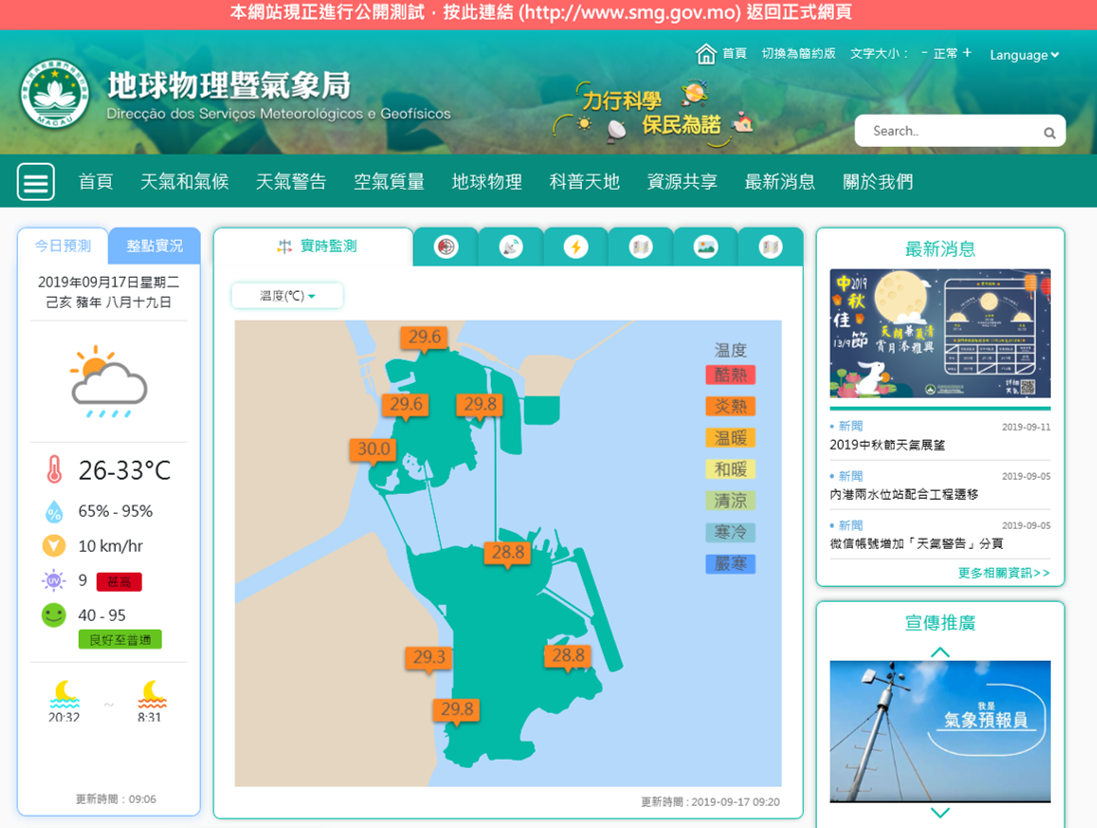Click the Macau SMG logo emblem
Image resolution: width=1097 pixels, height=828 pixels.
[55, 96]
